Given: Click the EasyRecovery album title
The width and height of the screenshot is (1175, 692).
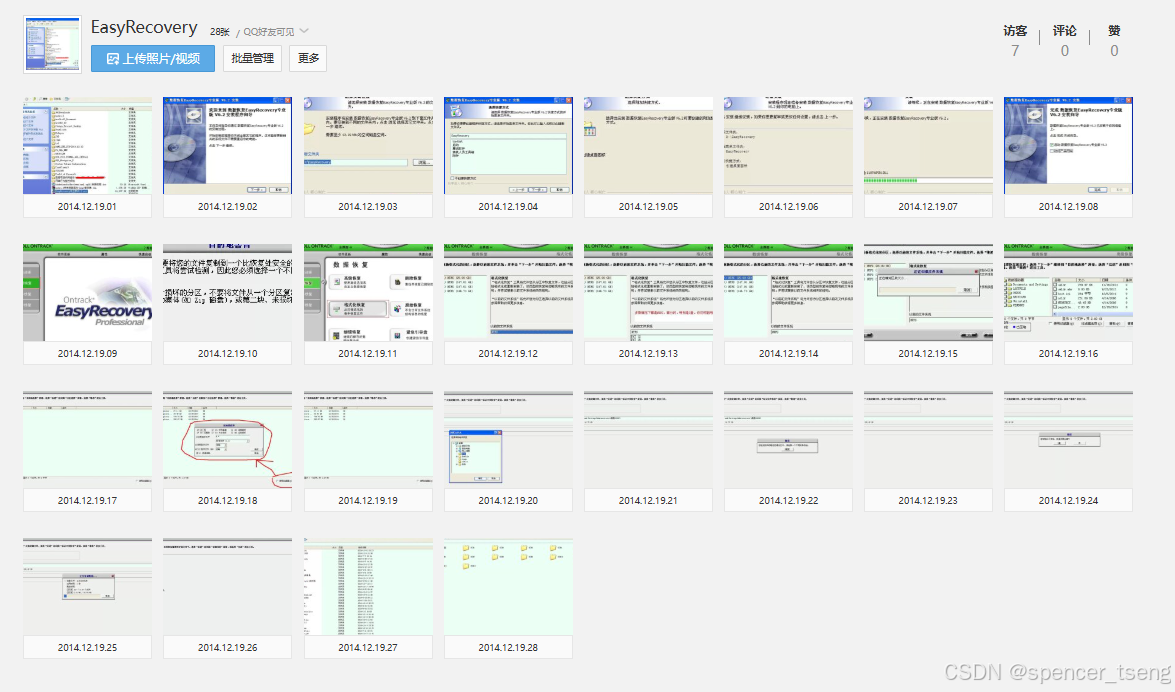Looking at the screenshot, I should (x=143, y=27).
